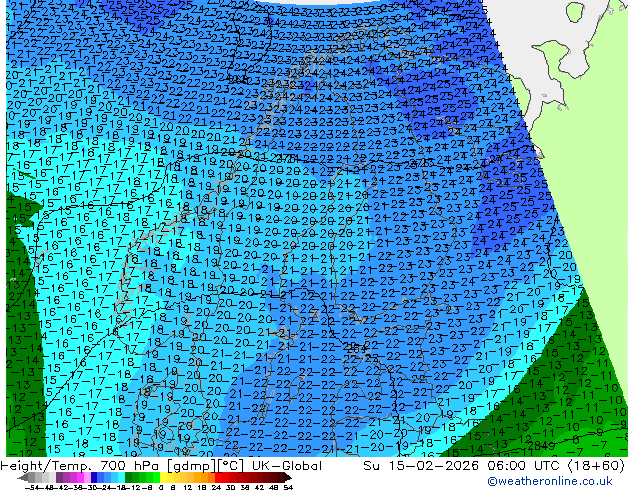Click the right arrow end of colour scale
The width and height of the screenshot is (634, 490).
(288, 477)
